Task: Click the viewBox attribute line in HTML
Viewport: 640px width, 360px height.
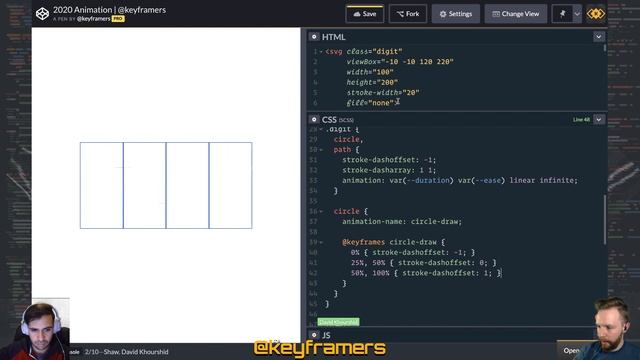Action: 400,62
